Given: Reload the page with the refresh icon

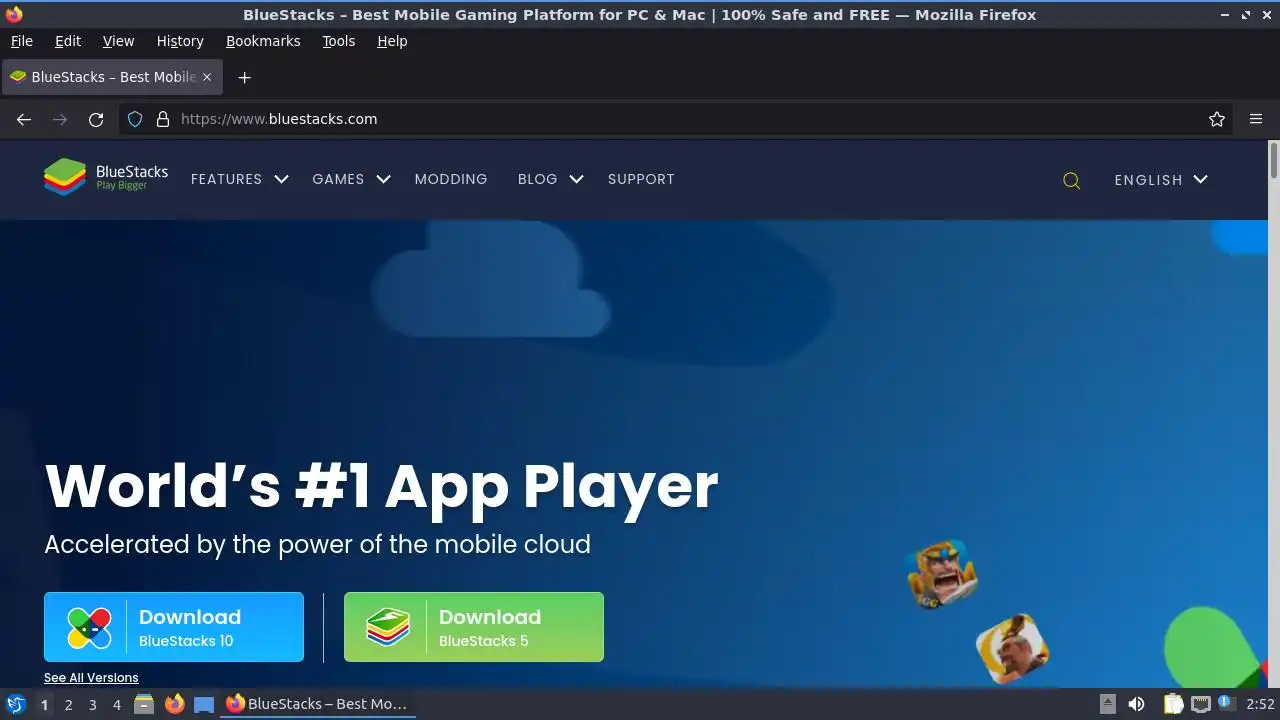Looking at the screenshot, I should (96, 119).
